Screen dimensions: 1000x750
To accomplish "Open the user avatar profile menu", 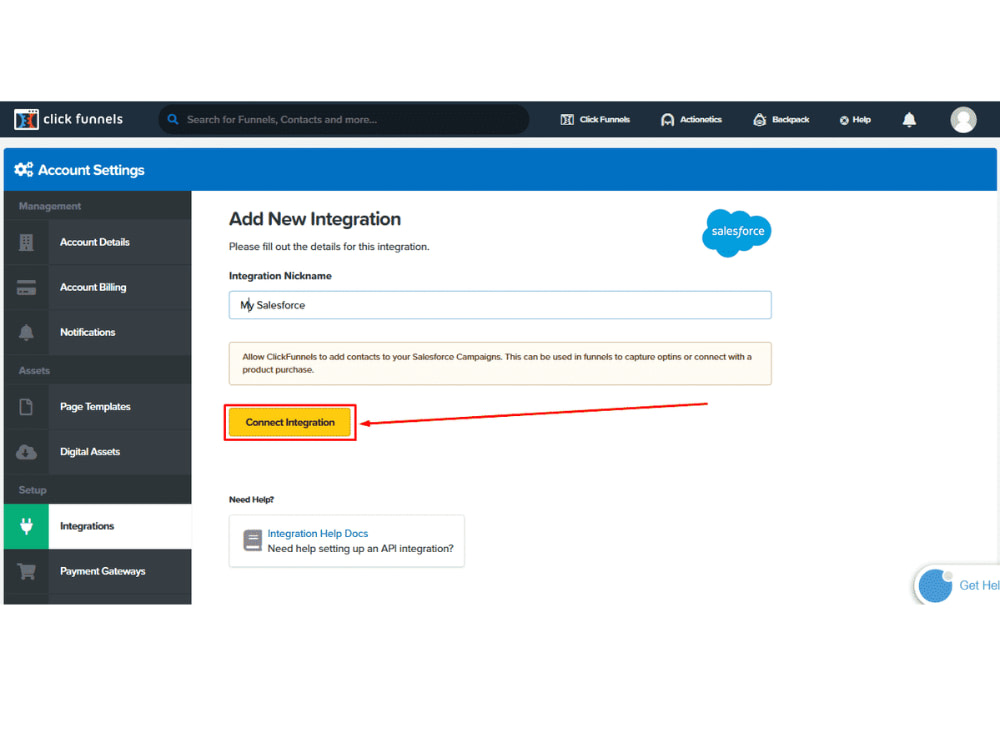I will tap(963, 119).
